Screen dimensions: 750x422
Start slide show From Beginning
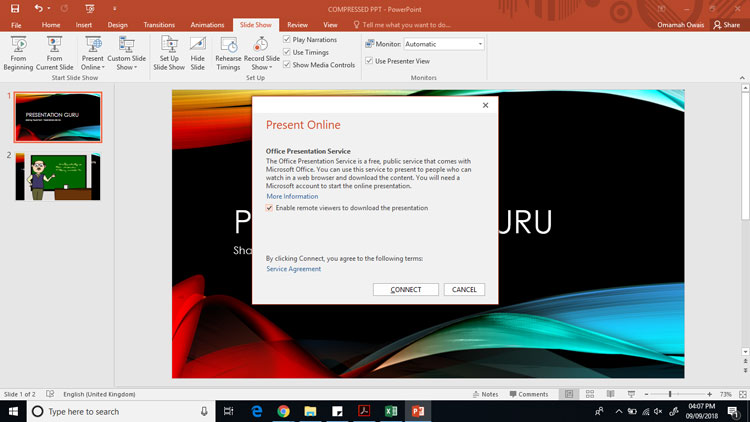point(18,53)
